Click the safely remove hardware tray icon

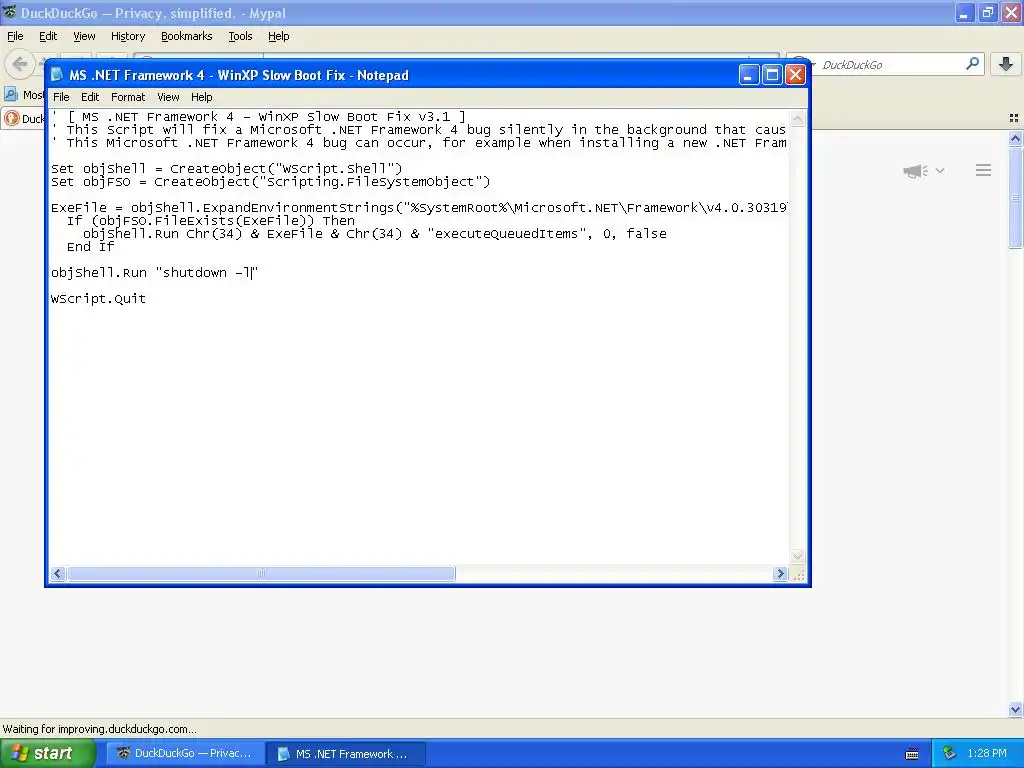[950, 753]
